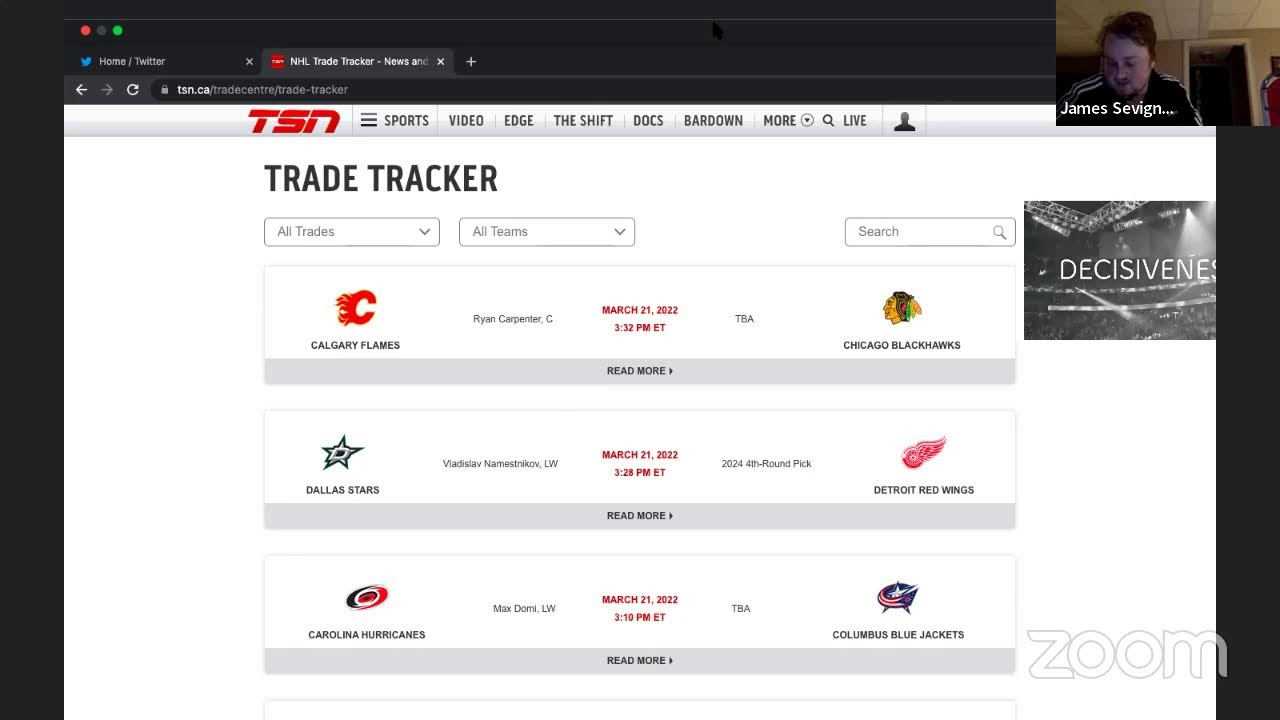The image size is (1280, 720).
Task: Click Ryan Carpenter, C text
Action: coord(513,319)
